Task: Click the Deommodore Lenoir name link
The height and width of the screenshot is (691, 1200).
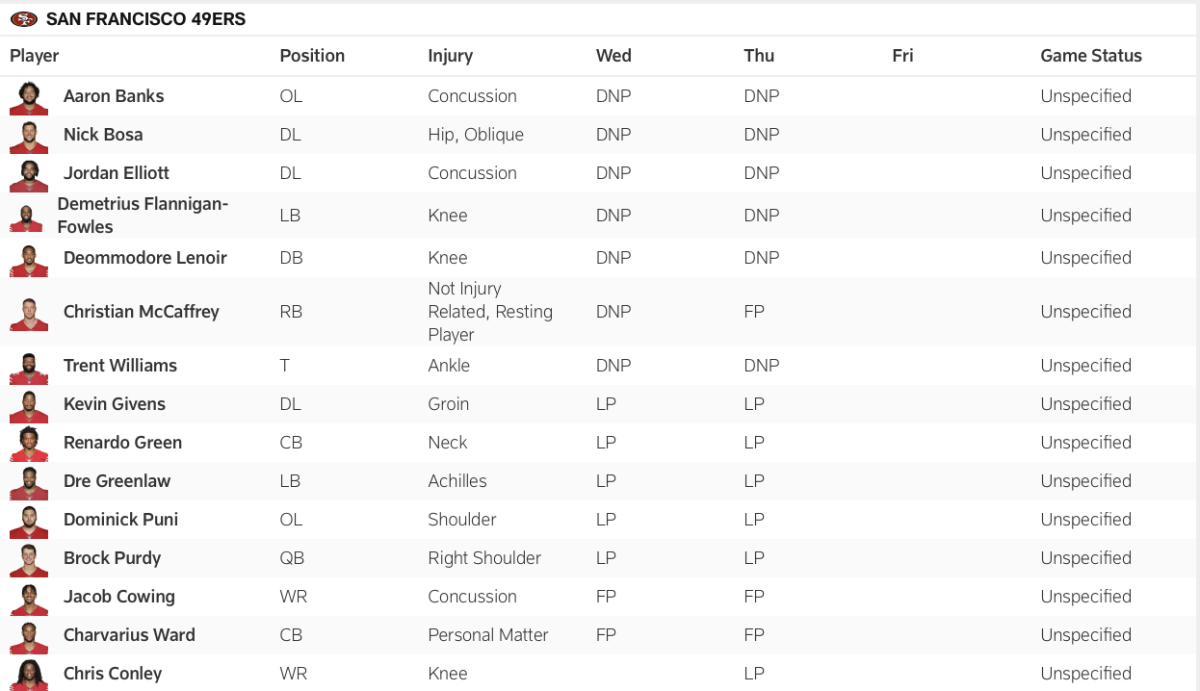Action: coord(145,257)
